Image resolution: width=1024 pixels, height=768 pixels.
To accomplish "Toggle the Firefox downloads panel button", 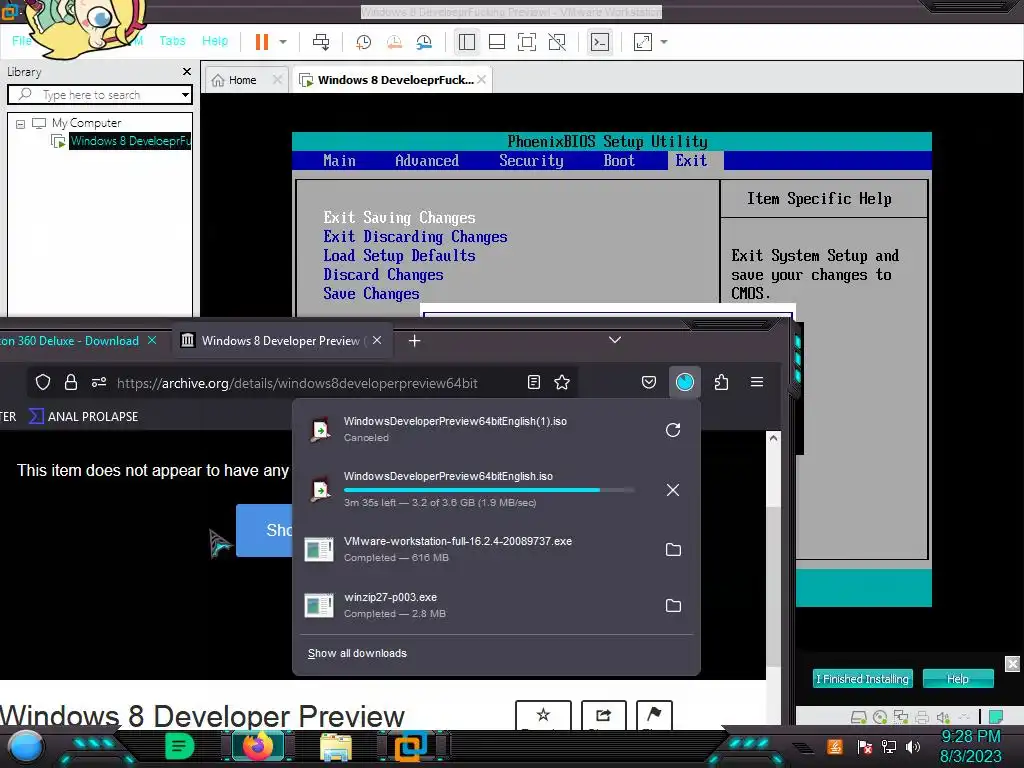I will [x=684, y=382].
